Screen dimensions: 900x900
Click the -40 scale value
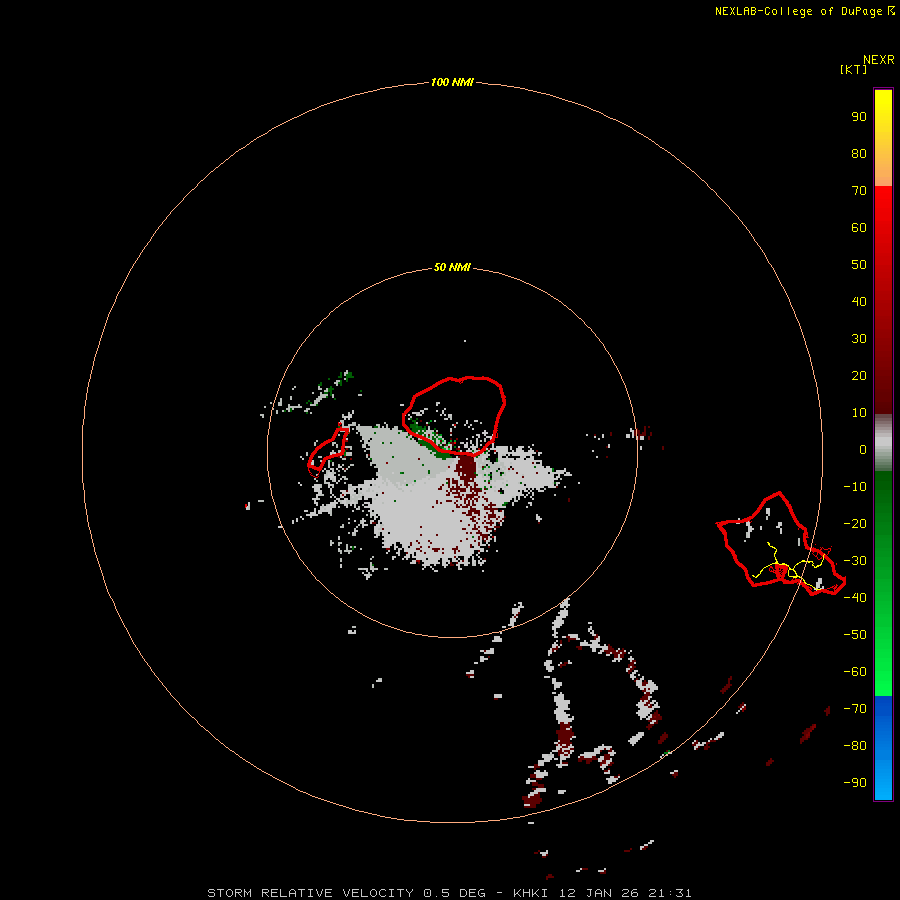coord(855,598)
